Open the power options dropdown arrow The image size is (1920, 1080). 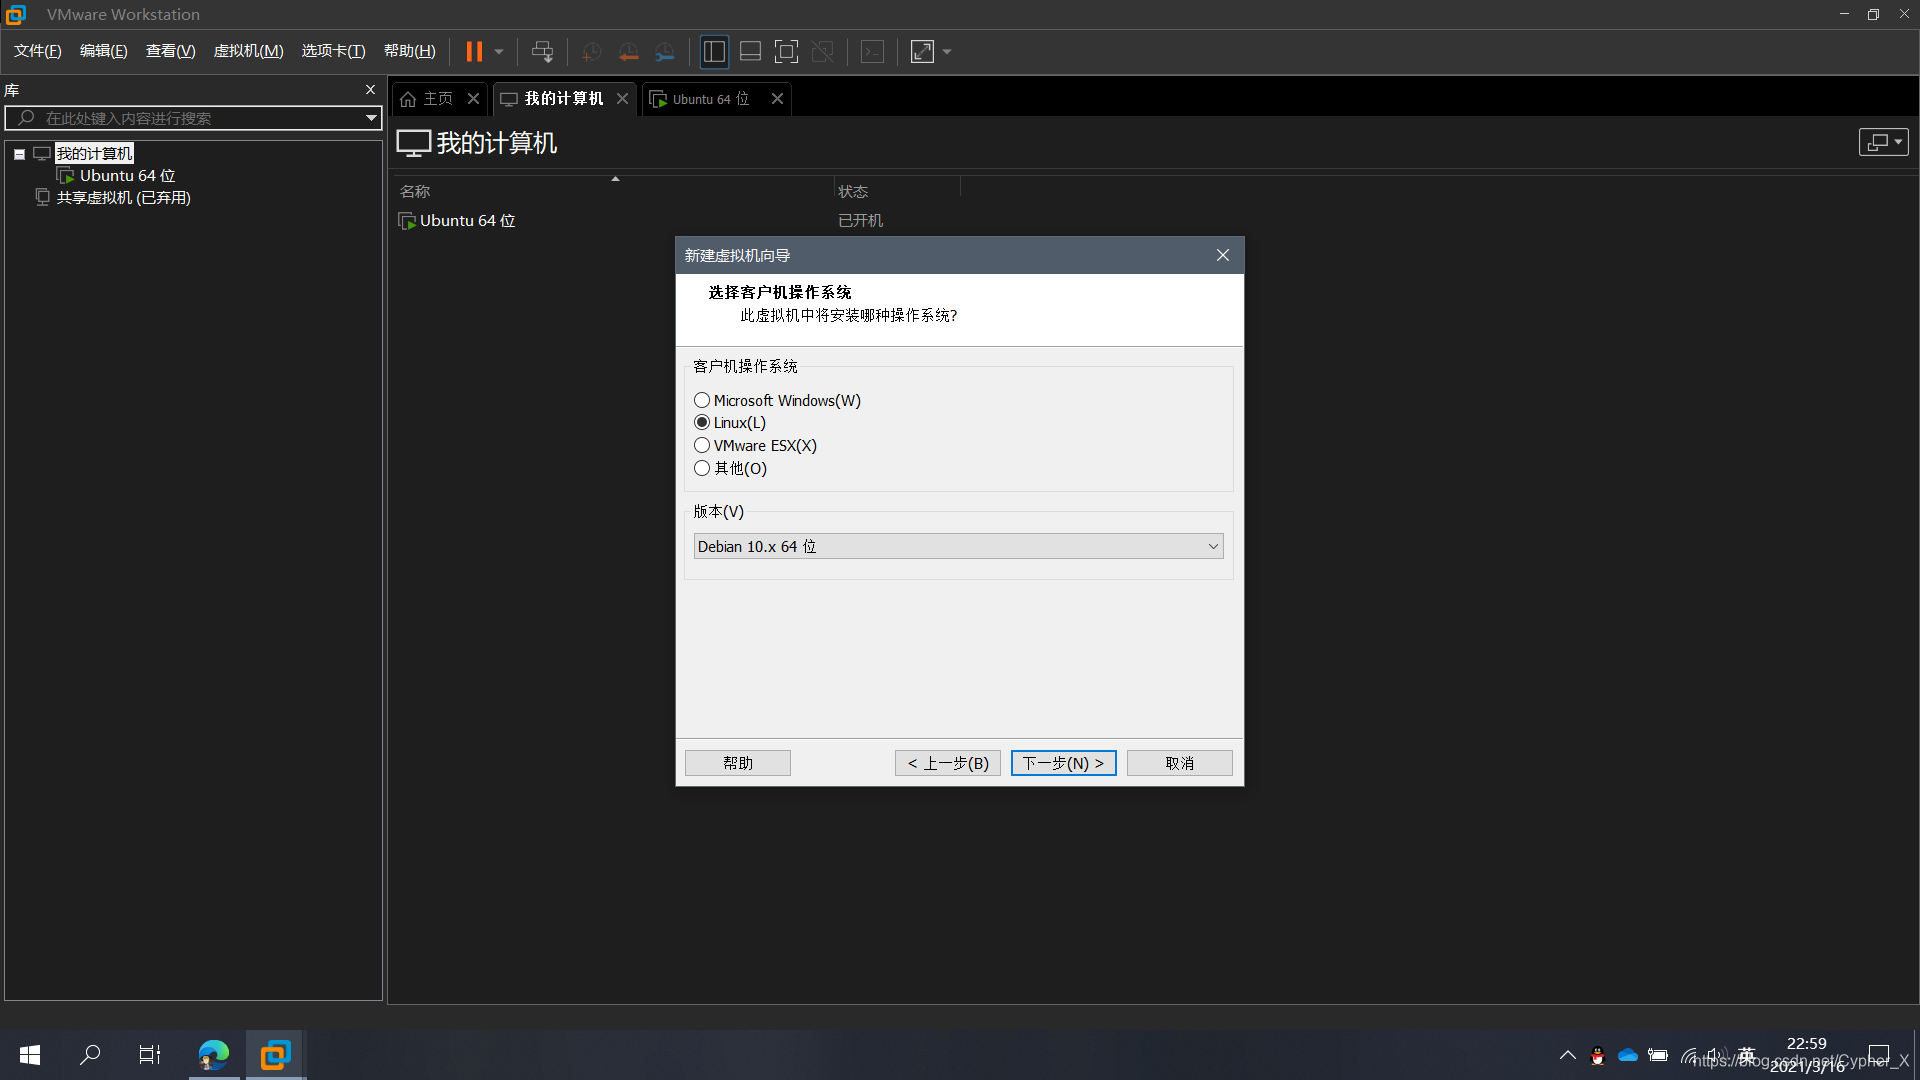499,51
